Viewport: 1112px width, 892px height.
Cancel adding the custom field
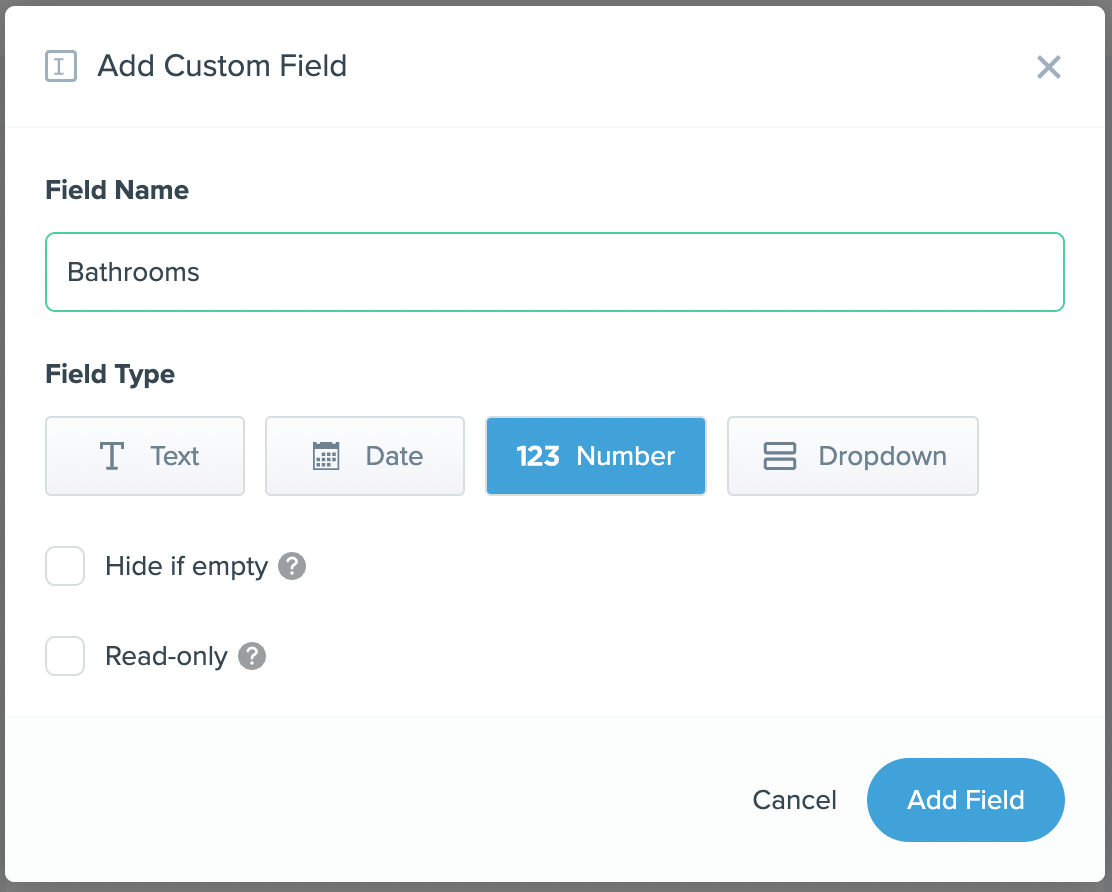click(x=794, y=800)
